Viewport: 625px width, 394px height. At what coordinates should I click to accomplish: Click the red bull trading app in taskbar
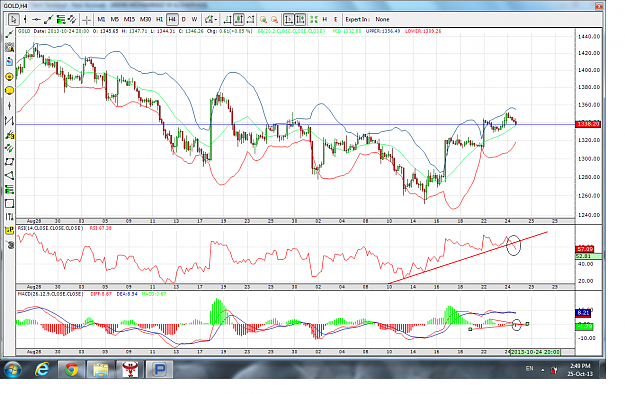129,370
